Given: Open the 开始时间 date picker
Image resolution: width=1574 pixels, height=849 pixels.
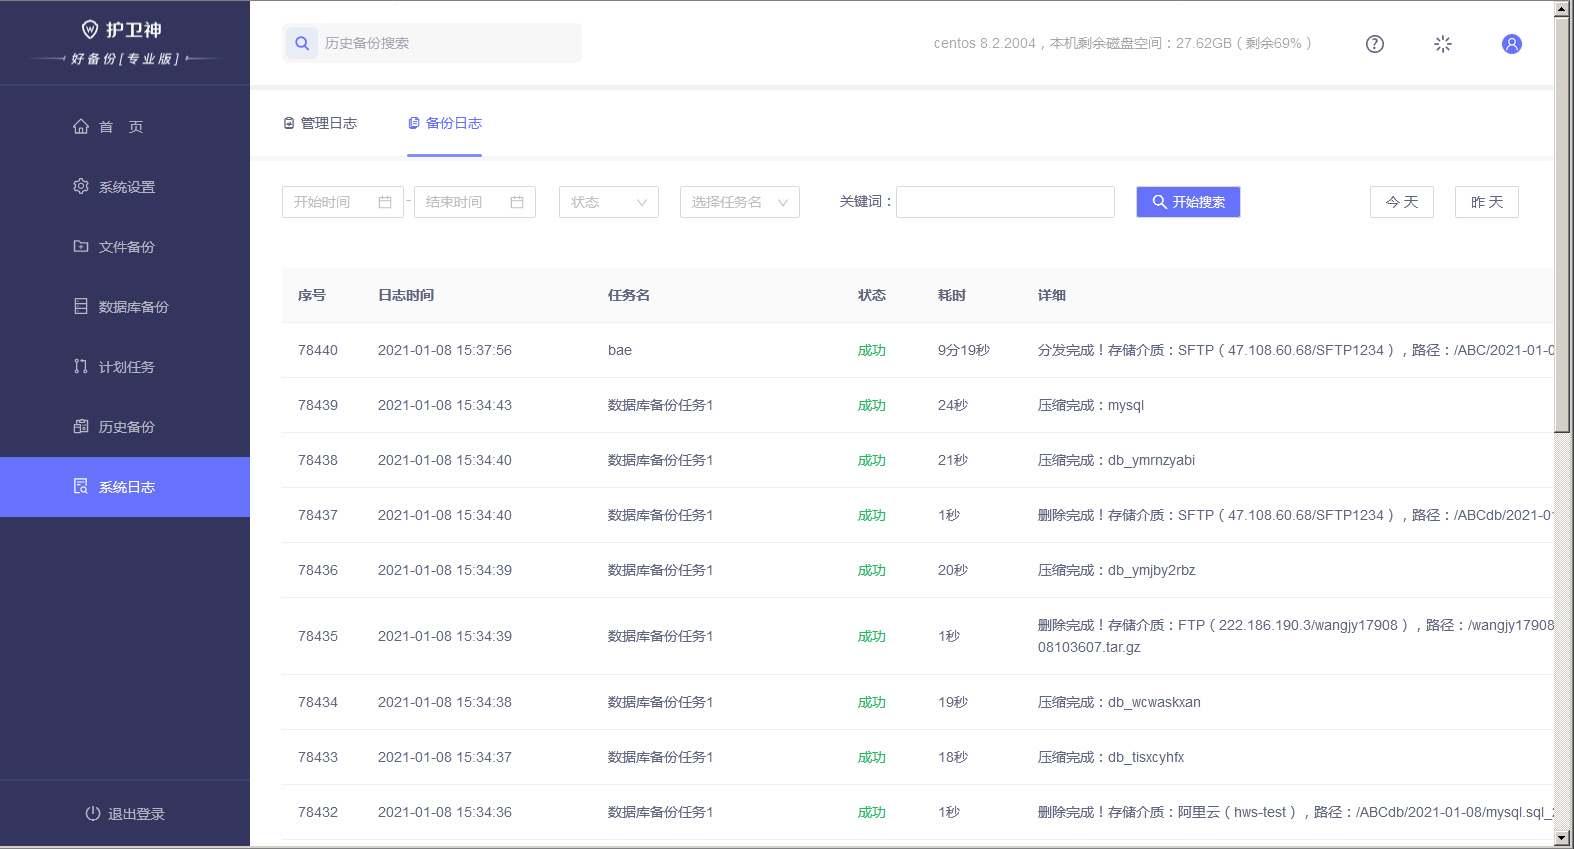Looking at the screenshot, I should (x=343, y=202).
